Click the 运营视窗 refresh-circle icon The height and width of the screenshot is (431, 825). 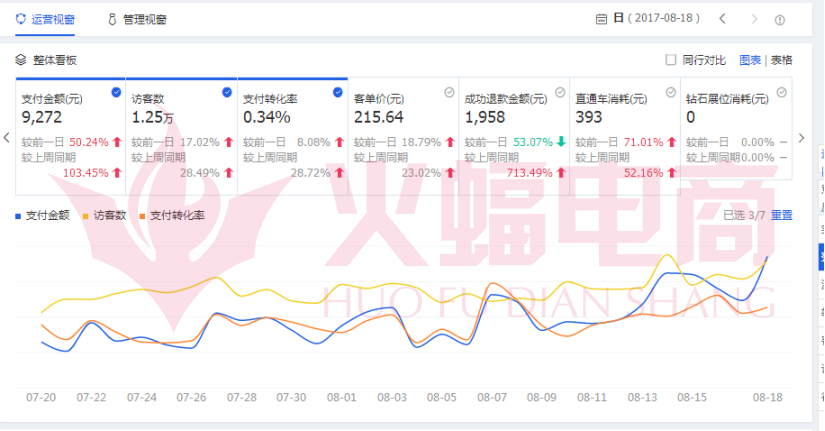coord(21,19)
